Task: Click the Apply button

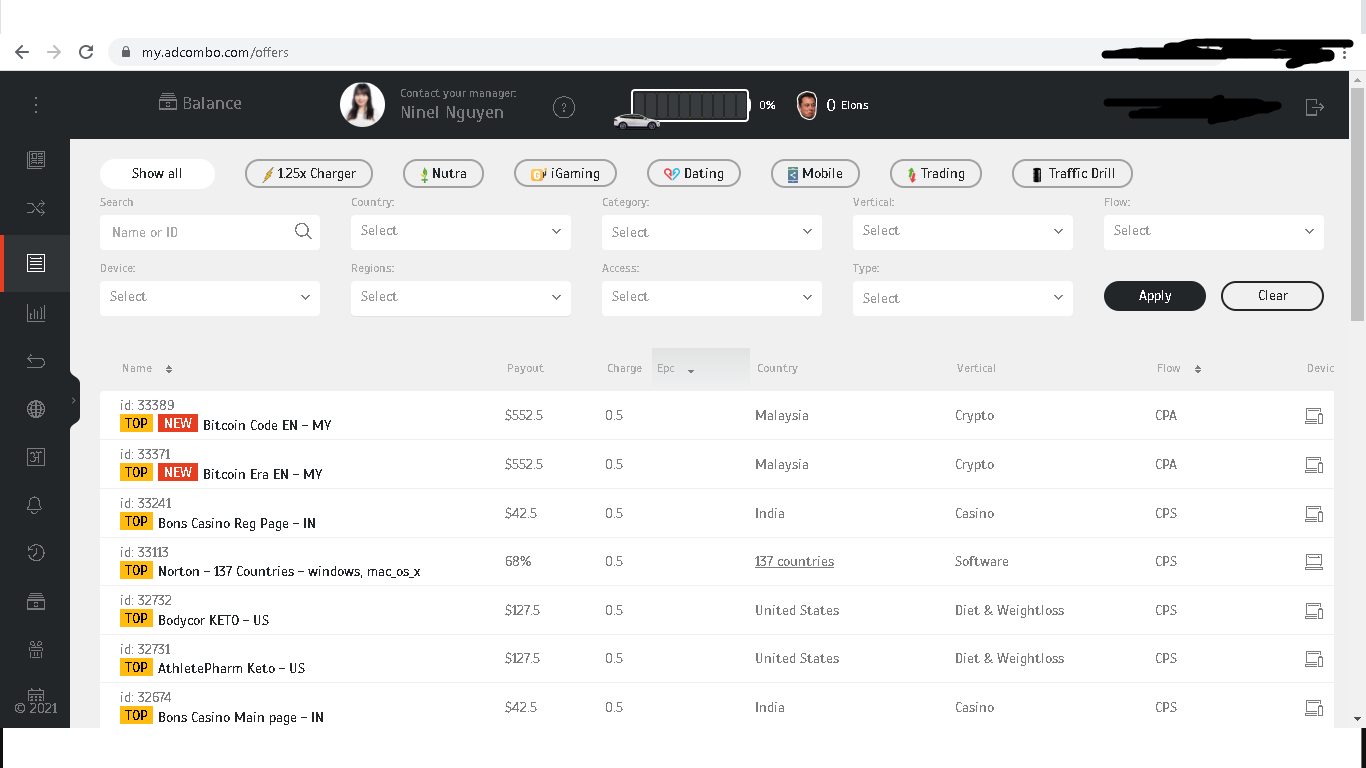Action: (1155, 296)
